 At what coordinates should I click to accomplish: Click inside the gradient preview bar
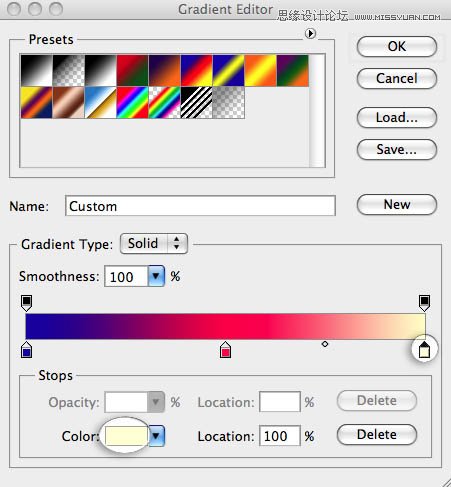tap(225, 326)
